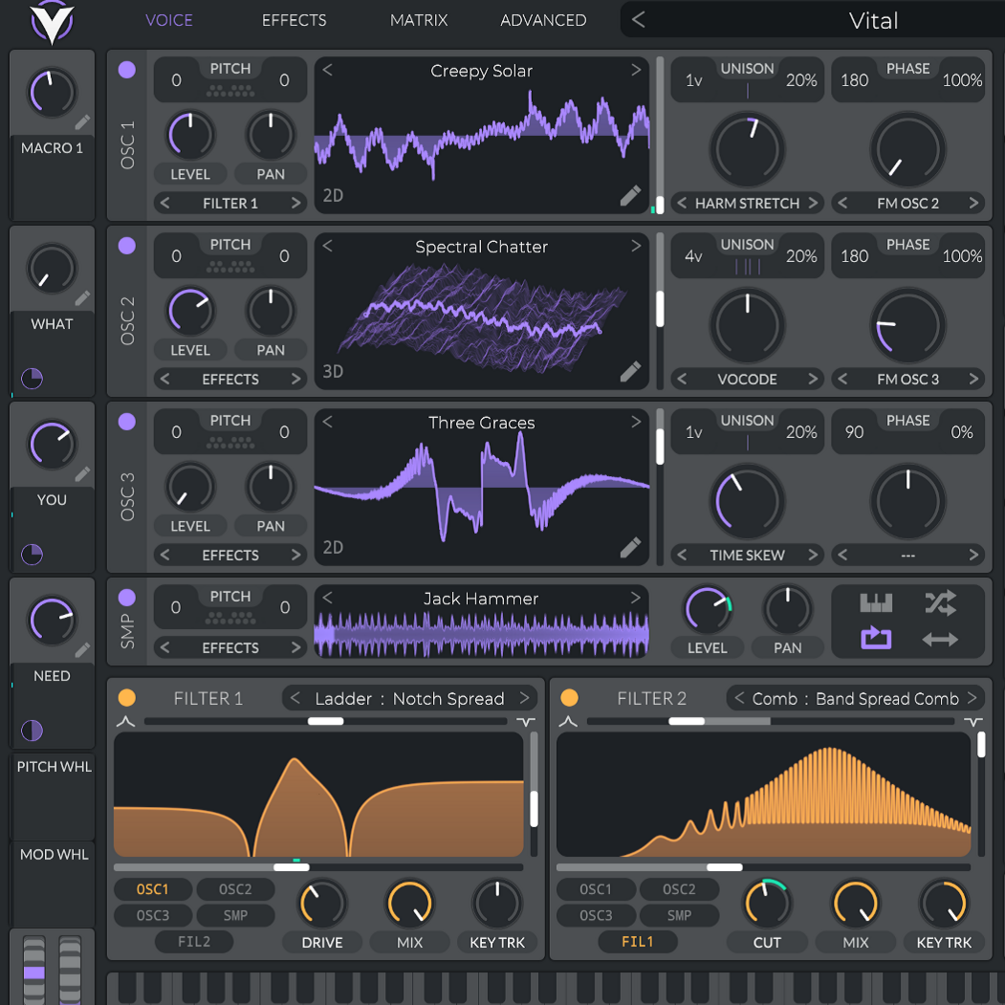Switch to the EFFECTS tab
Screen dimensions: 1005x1005
click(294, 20)
